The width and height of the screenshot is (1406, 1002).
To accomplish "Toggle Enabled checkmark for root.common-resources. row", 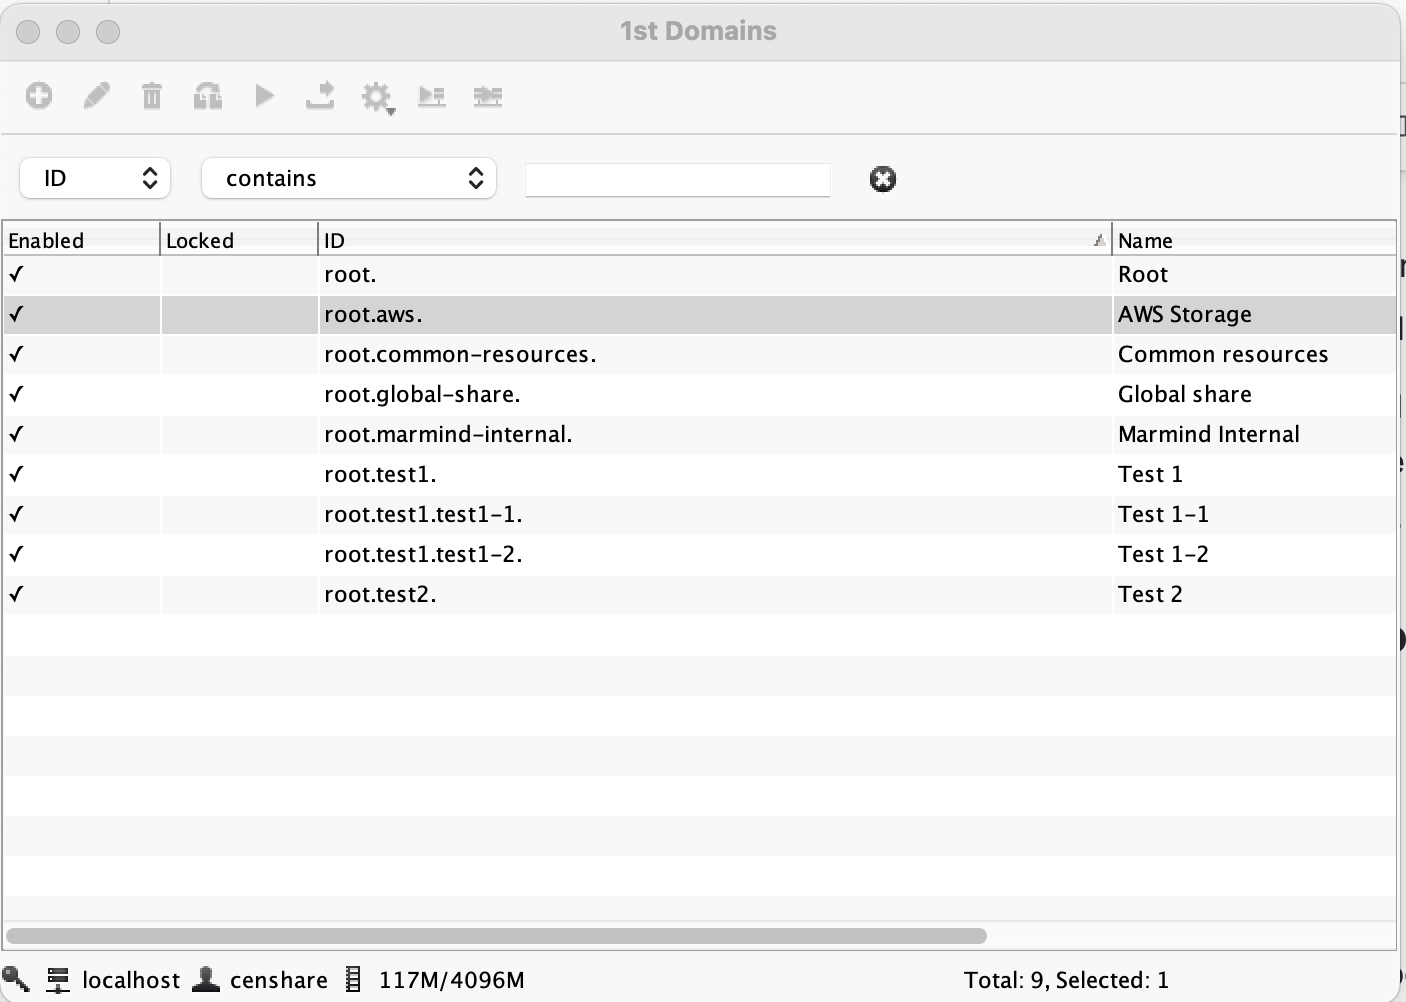I will pos(16,354).
